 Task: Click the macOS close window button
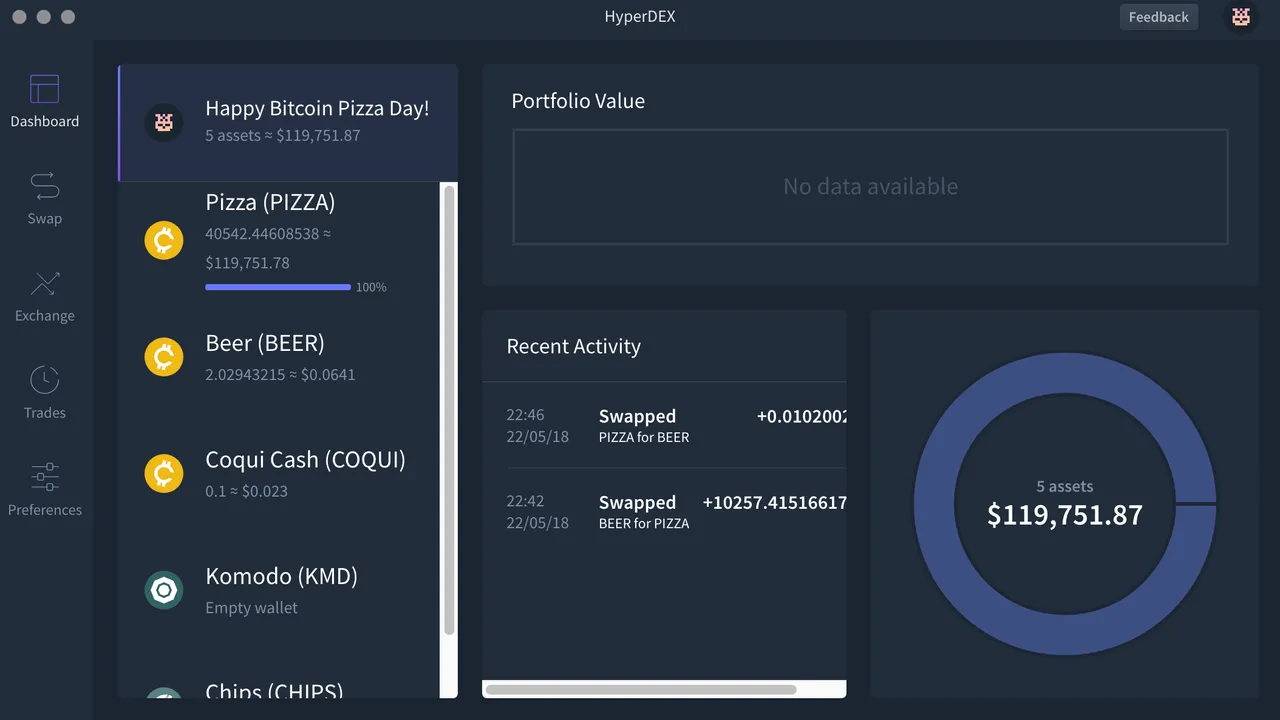[x=20, y=17]
